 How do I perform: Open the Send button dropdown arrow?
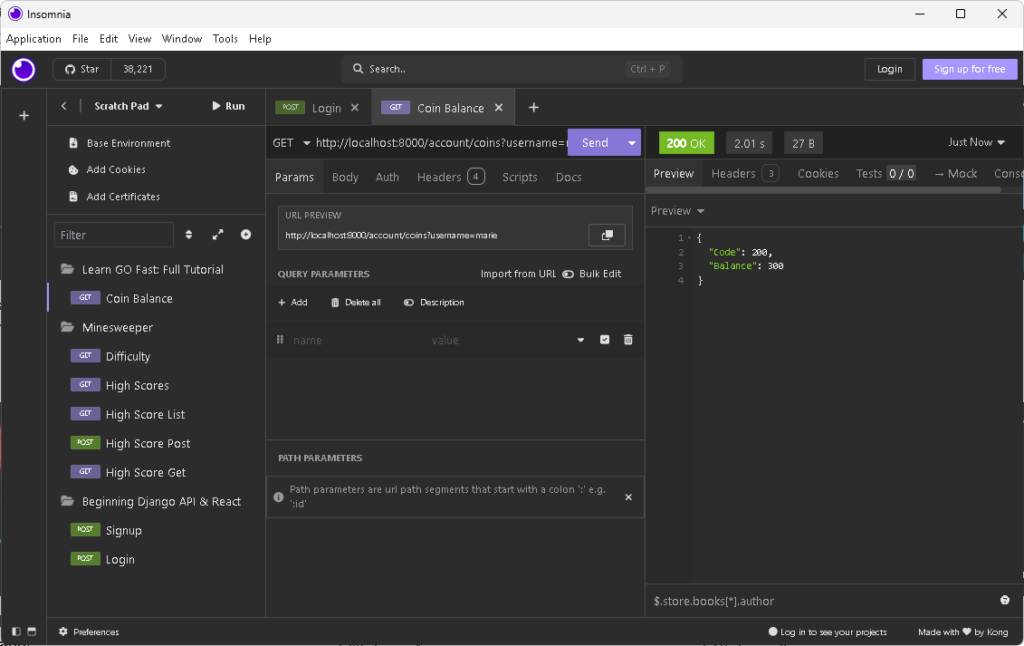coord(631,143)
